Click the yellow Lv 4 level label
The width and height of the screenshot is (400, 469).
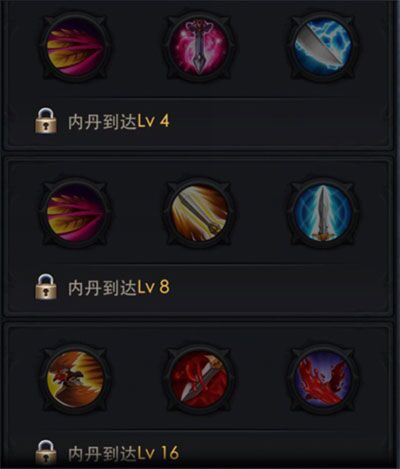coord(154,121)
